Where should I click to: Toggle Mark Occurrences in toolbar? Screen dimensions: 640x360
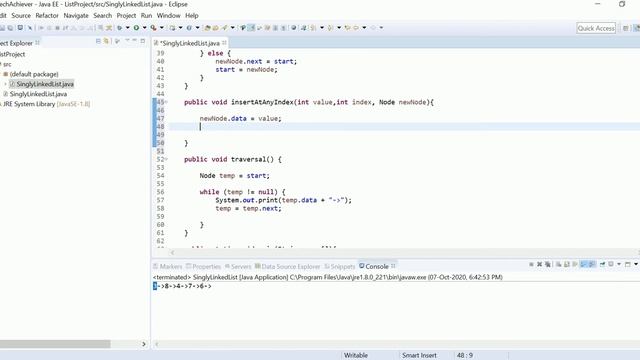(252, 28)
